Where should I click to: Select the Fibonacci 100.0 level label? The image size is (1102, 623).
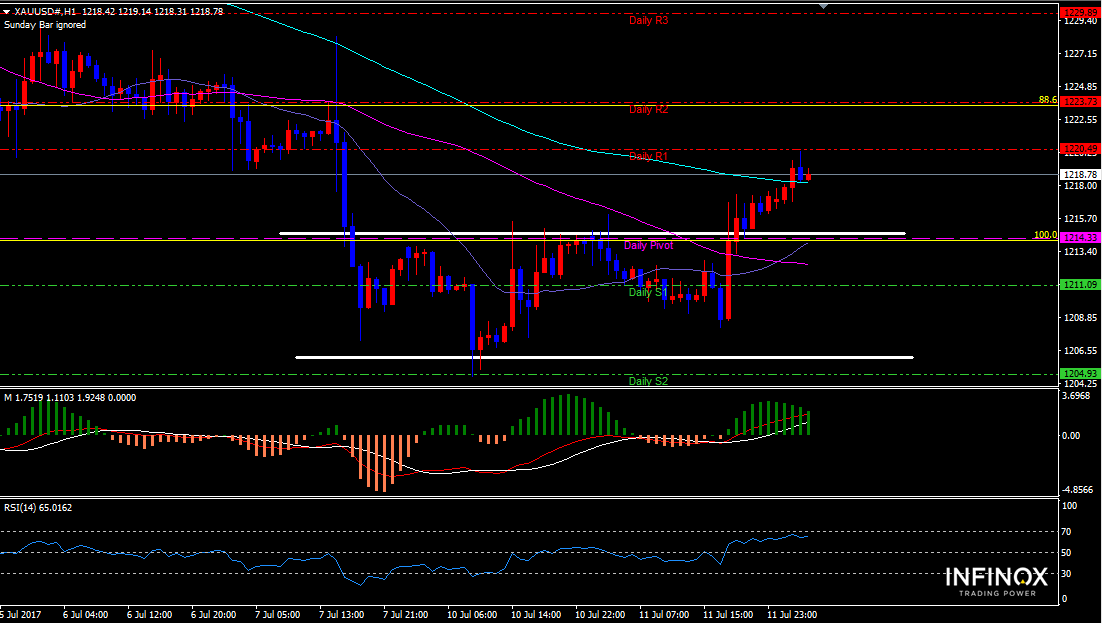click(x=1045, y=235)
